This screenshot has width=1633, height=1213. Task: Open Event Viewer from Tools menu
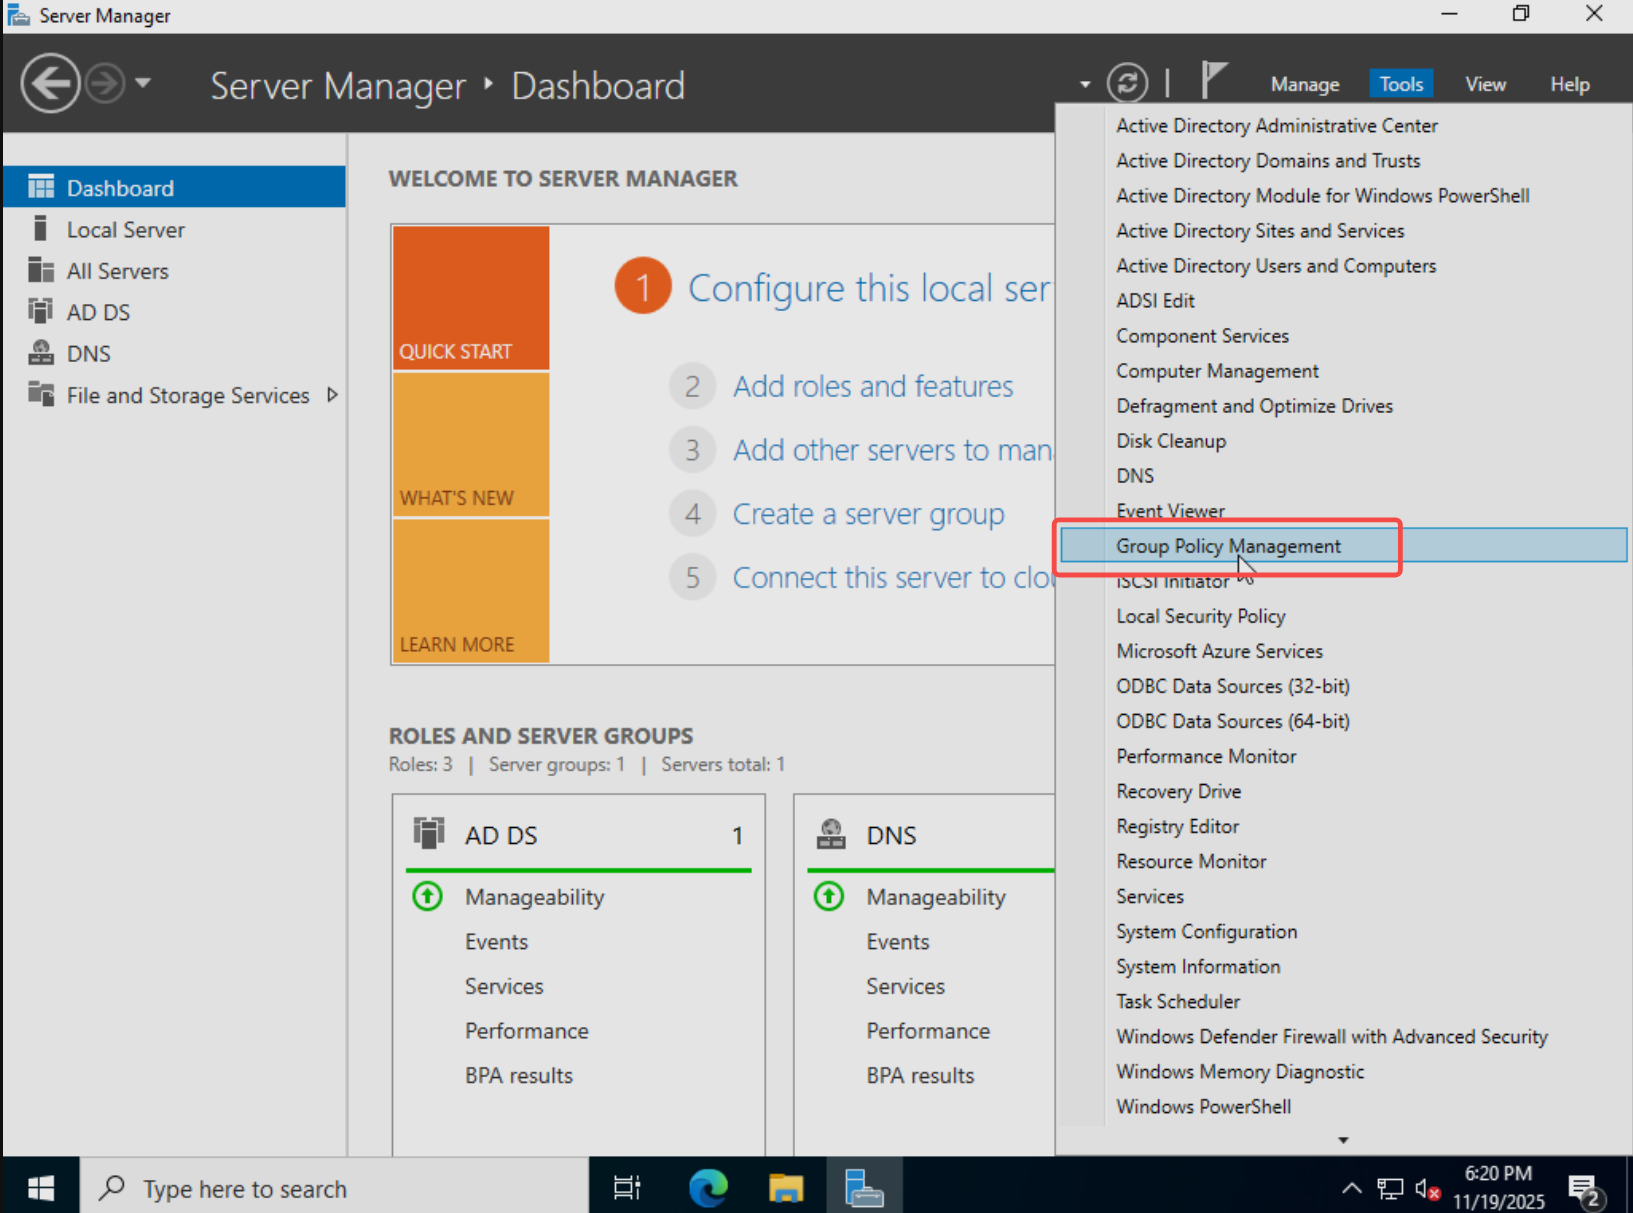[x=1170, y=511]
